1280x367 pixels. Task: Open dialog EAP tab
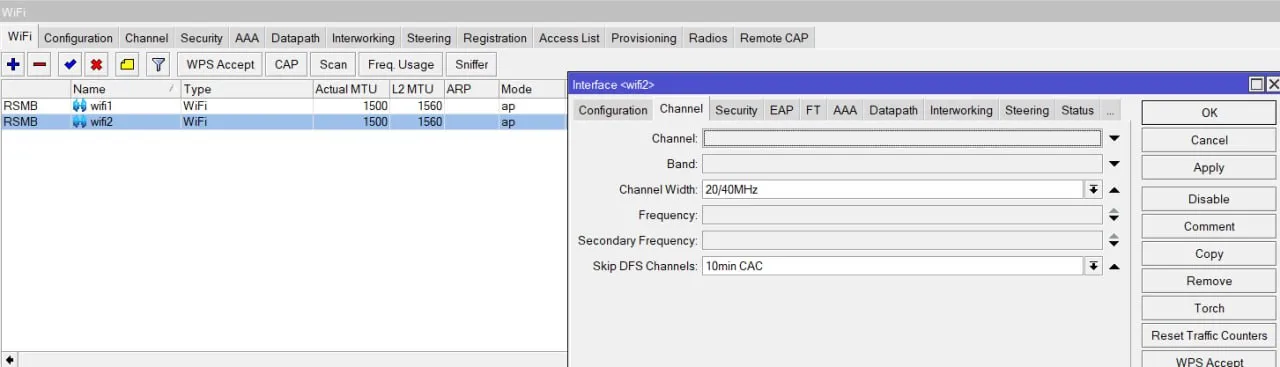[782, 110]
